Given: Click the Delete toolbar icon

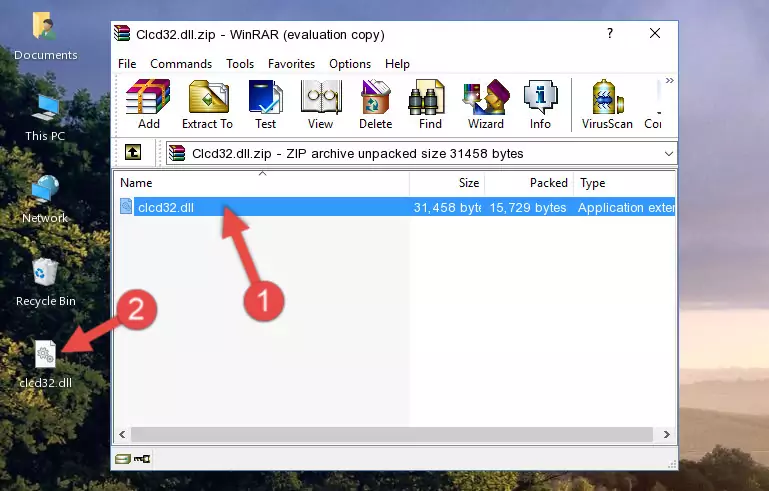Looking at the screenshot, I should click(375, 104).
